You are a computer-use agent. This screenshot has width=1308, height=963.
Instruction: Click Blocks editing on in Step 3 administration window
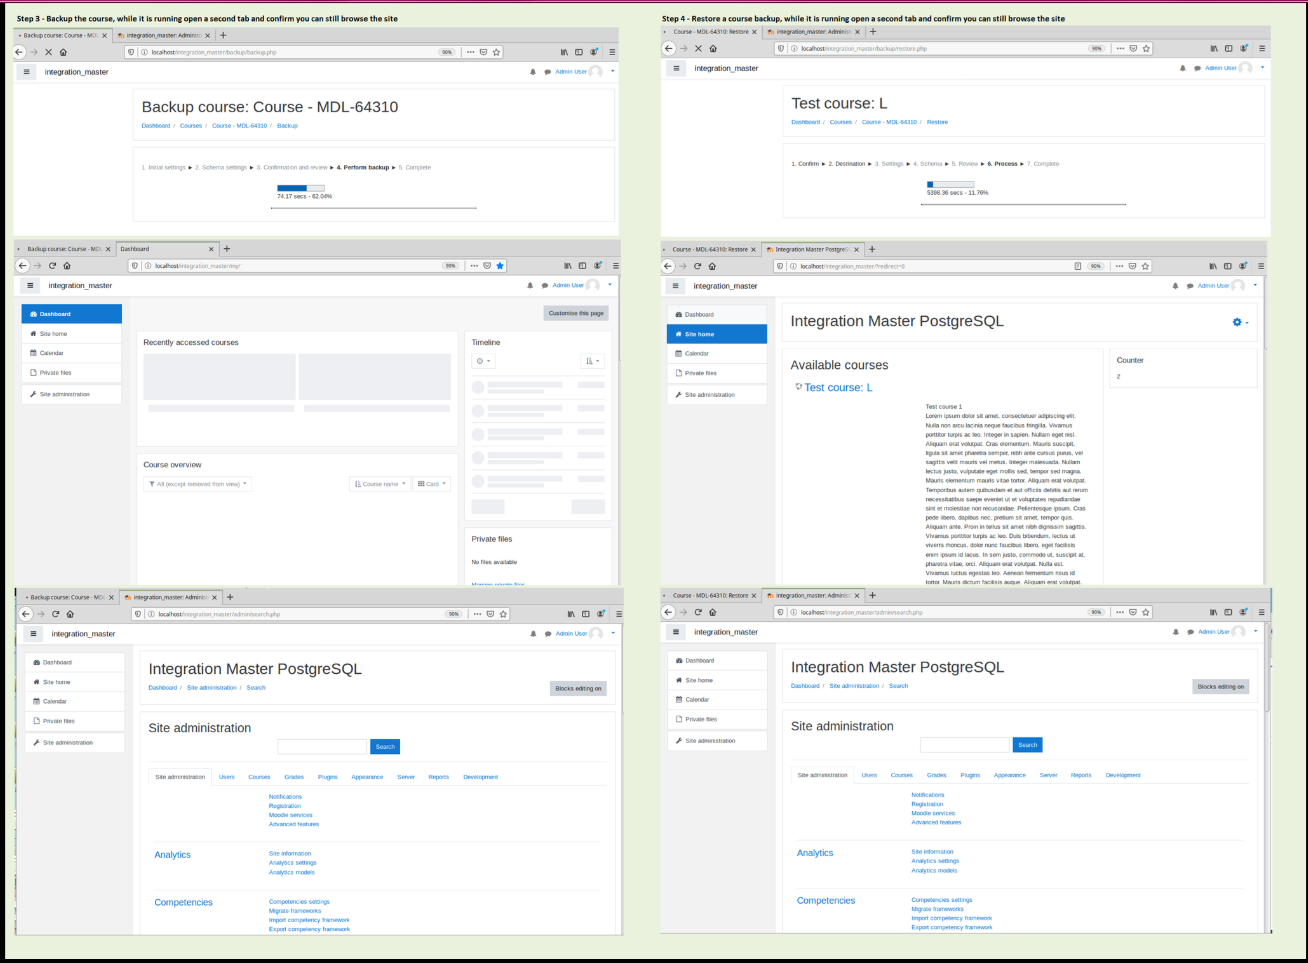pyautogui.click(x=578, y=688)
